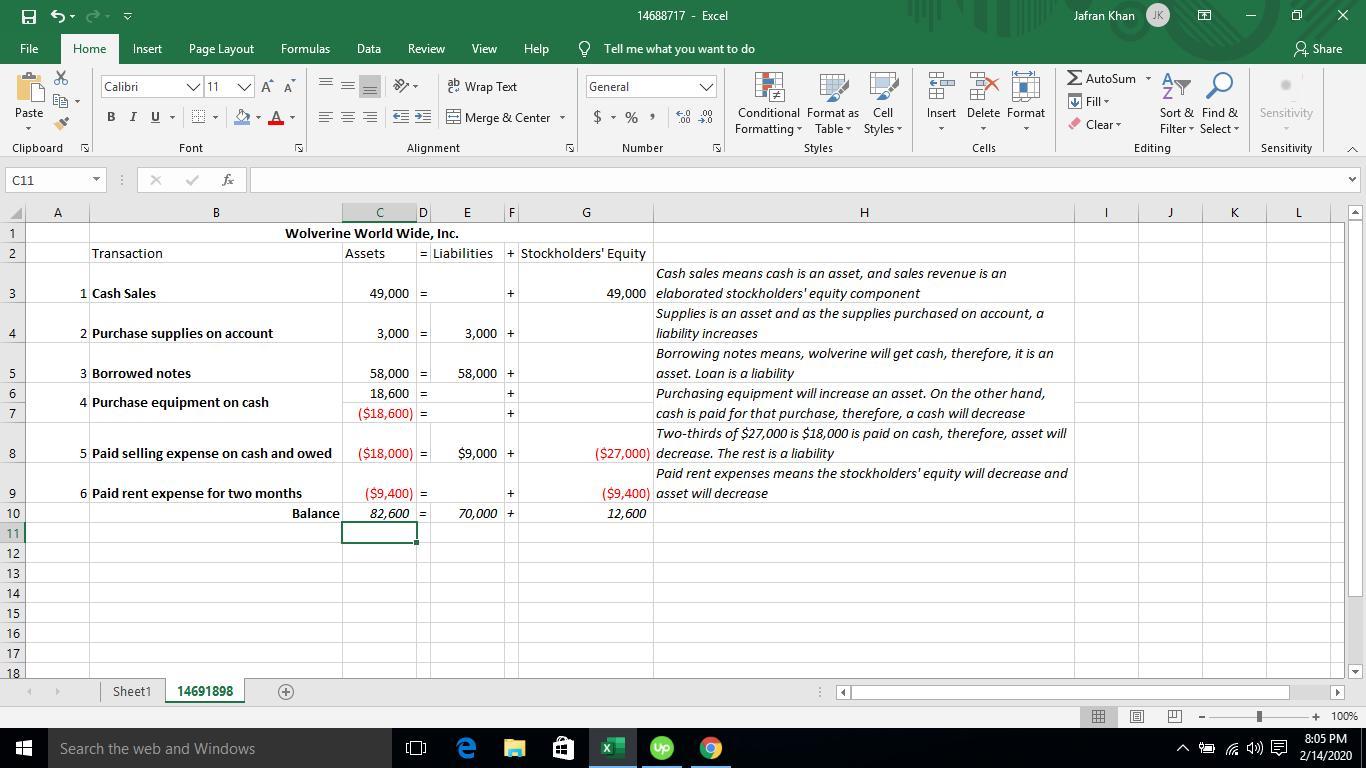The height and width of the screenshot is (768, 1366).
Task: Click the Merge & Center button
Action: pos(505,118)
